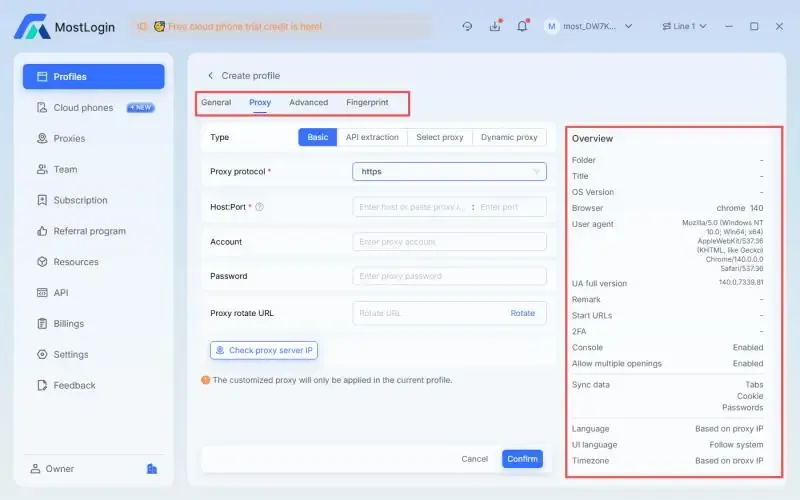Click the port input field
800x500 pixels.
click(x=511, y=207)
